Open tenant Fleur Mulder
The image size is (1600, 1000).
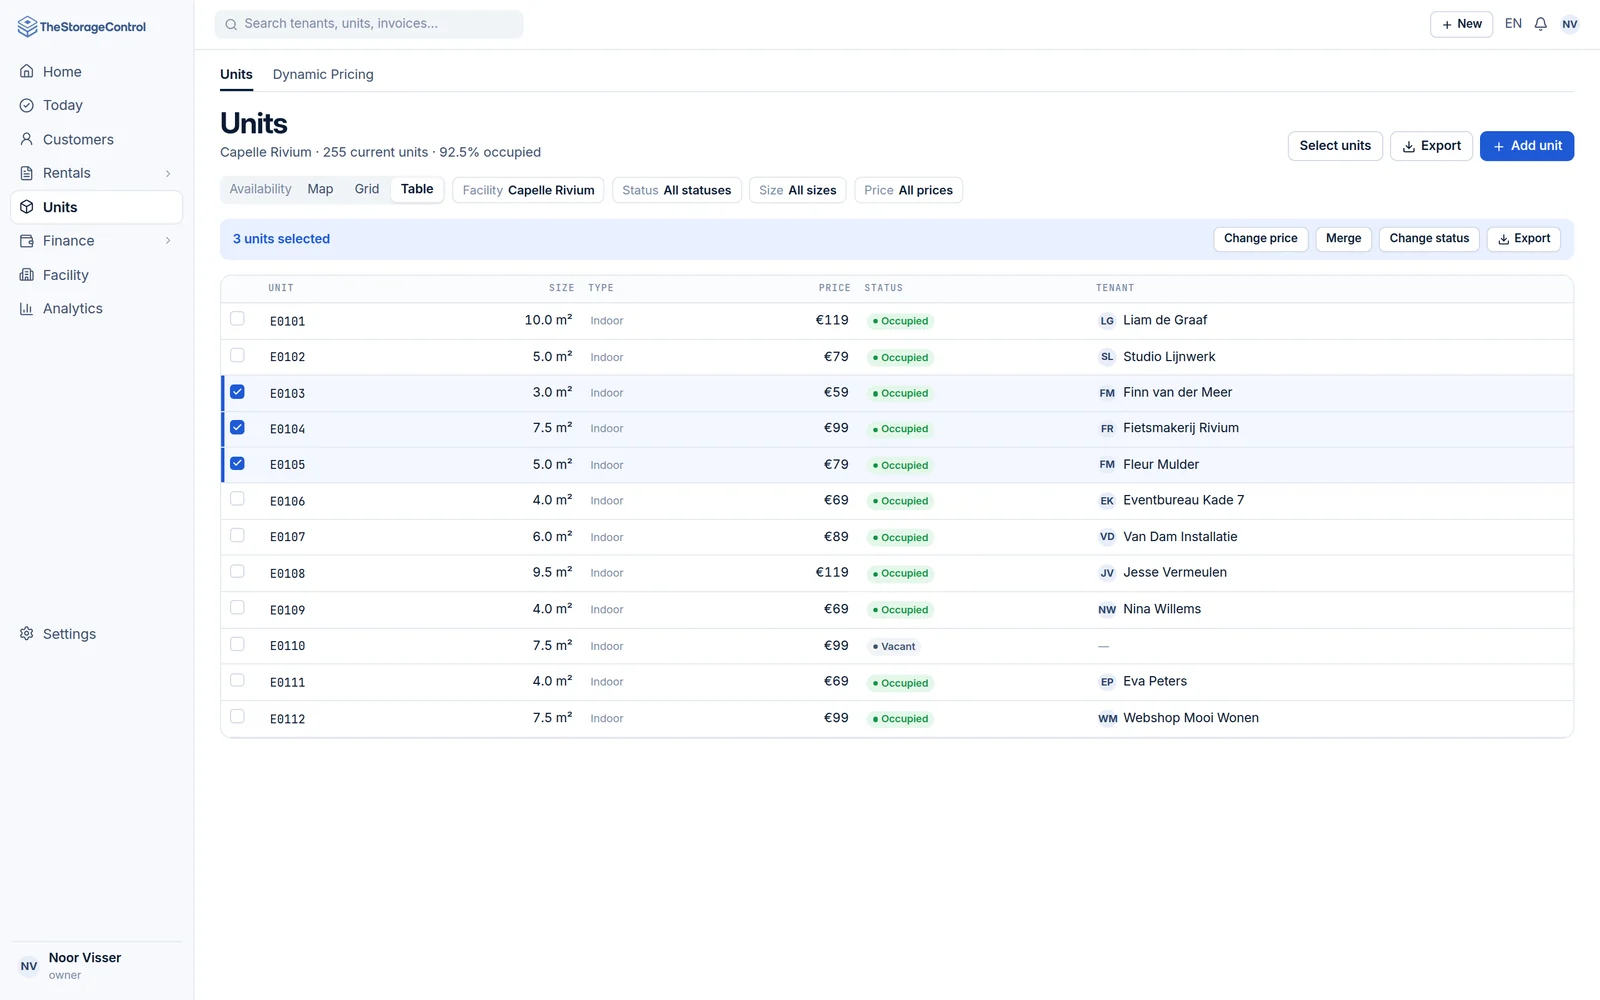click(1161, 465)
